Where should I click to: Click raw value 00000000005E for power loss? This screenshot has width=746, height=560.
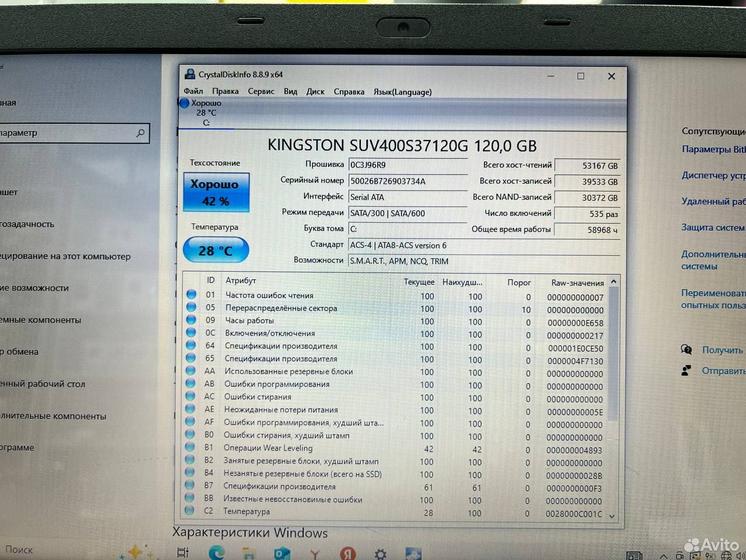[575, 412]
